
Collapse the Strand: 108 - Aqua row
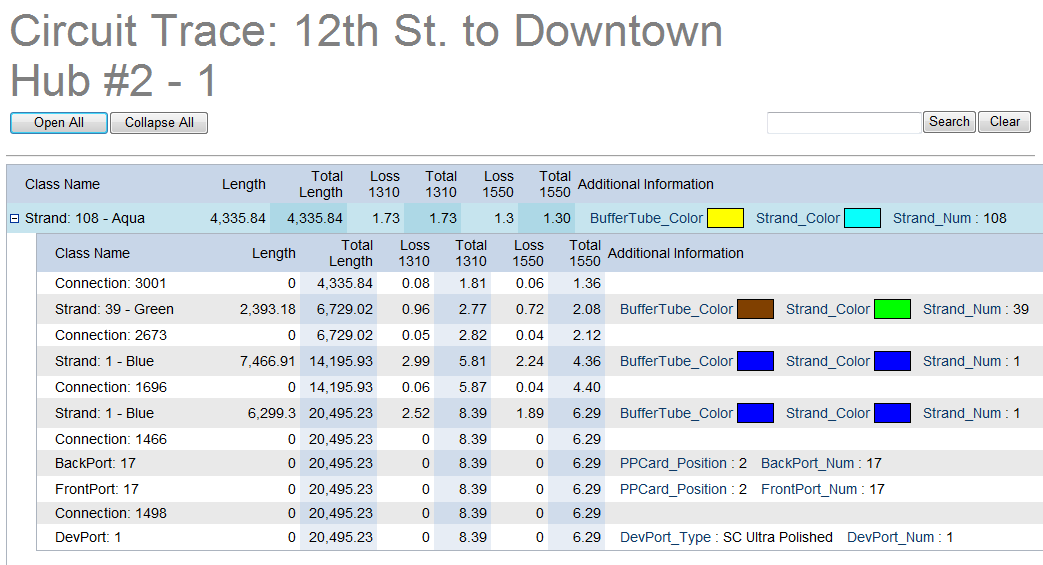(15, 218)
